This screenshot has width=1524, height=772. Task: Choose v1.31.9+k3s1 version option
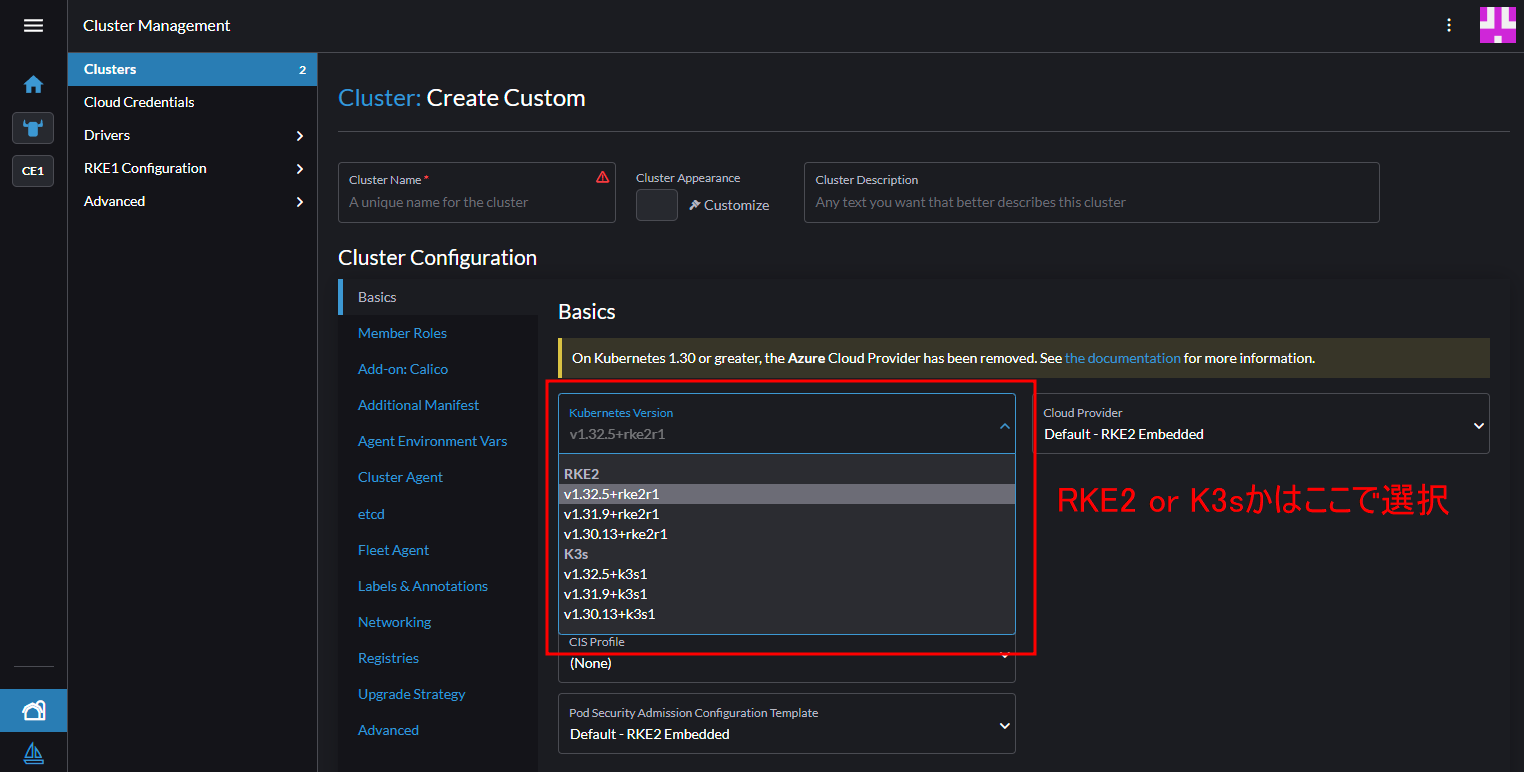click(x=787, y=594)
